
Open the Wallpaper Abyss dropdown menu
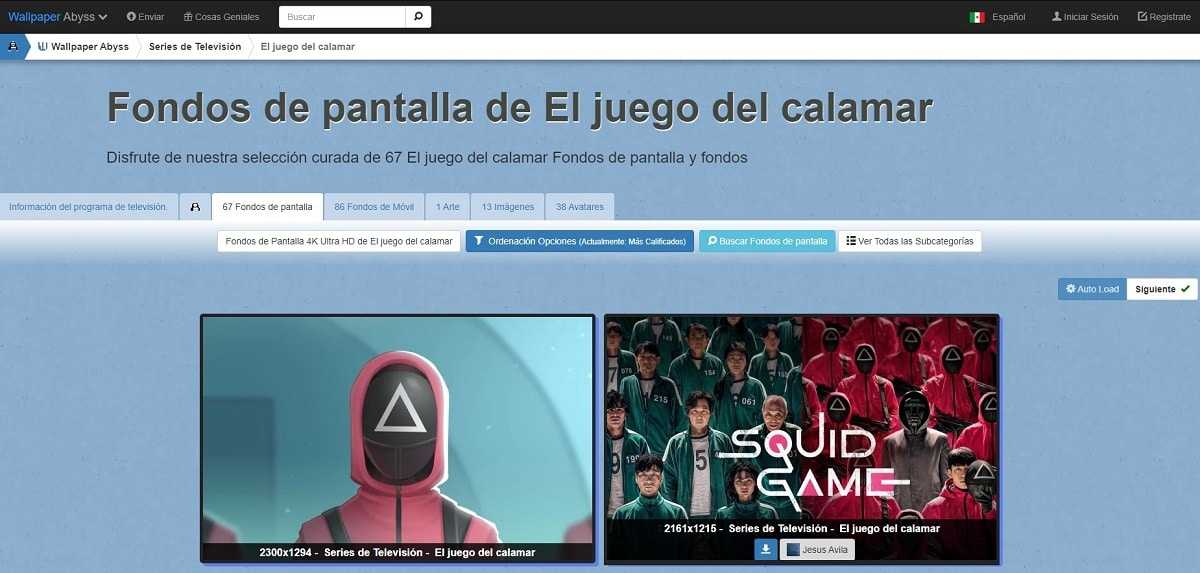click(57, 16)
